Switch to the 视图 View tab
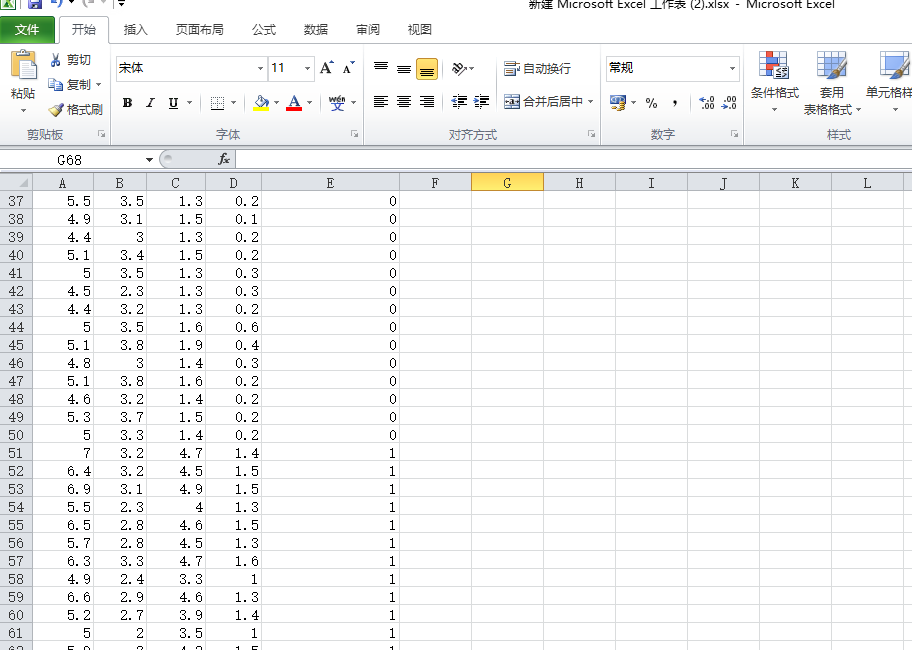 [419, 30]
